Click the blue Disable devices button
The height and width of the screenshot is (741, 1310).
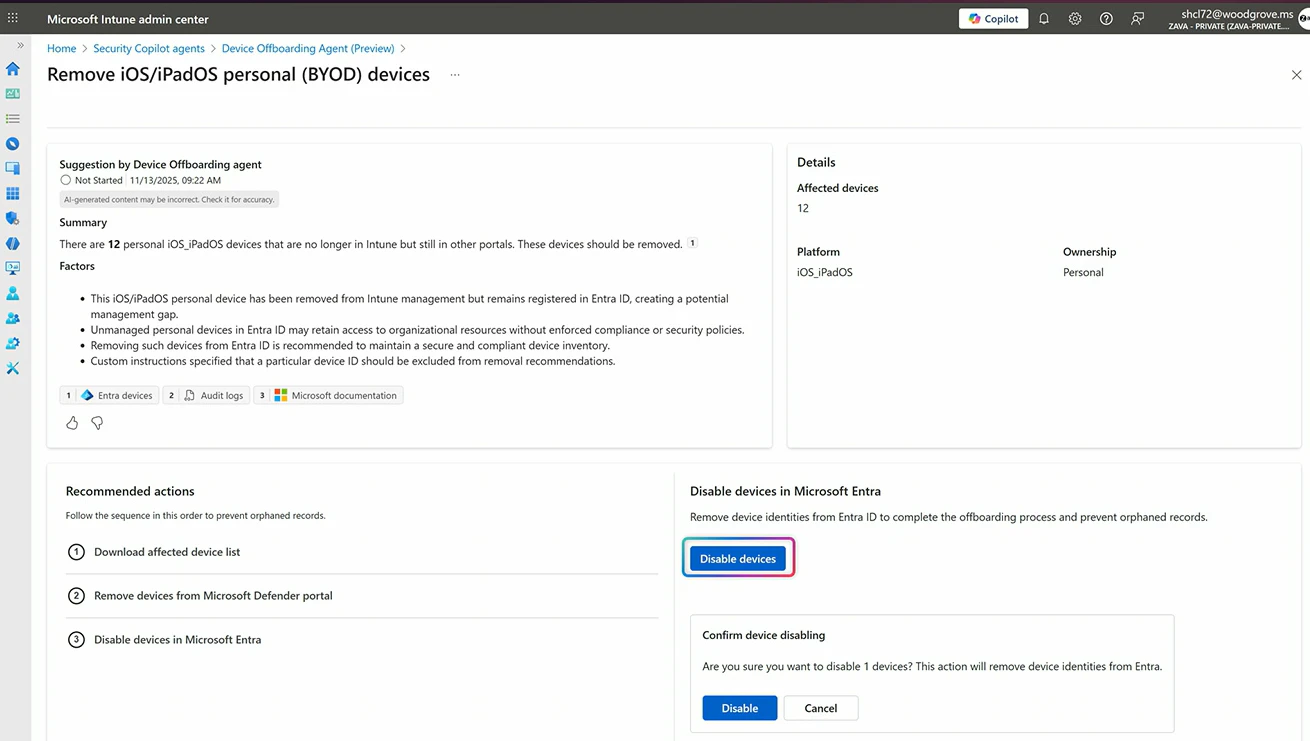click(738, 559)
